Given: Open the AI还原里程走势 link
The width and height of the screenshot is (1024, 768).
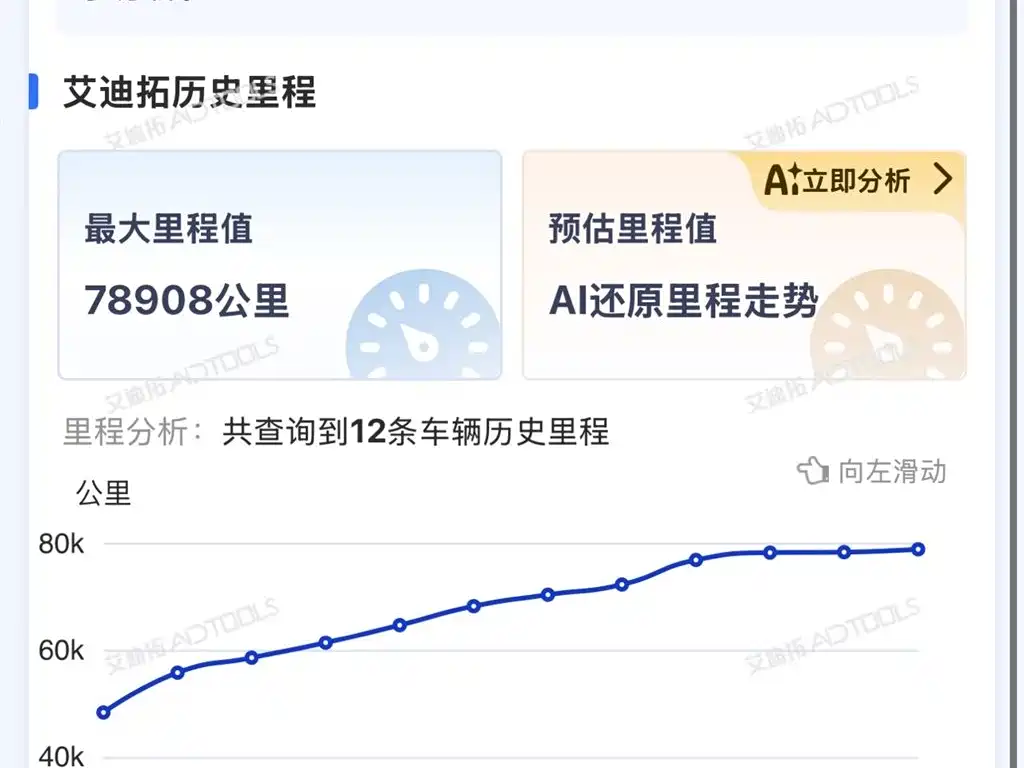Looking at the screenshot, I should (683, 300).
